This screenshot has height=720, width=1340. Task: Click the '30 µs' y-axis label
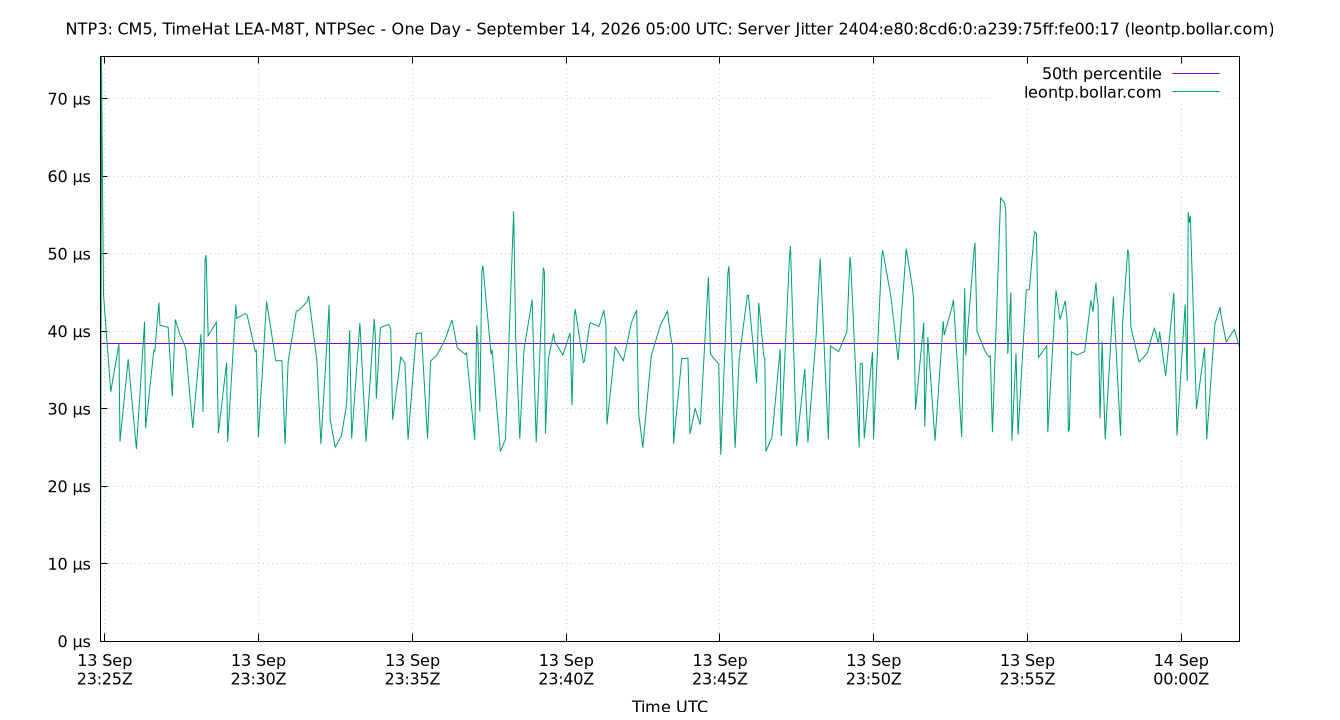pos(68,409)
